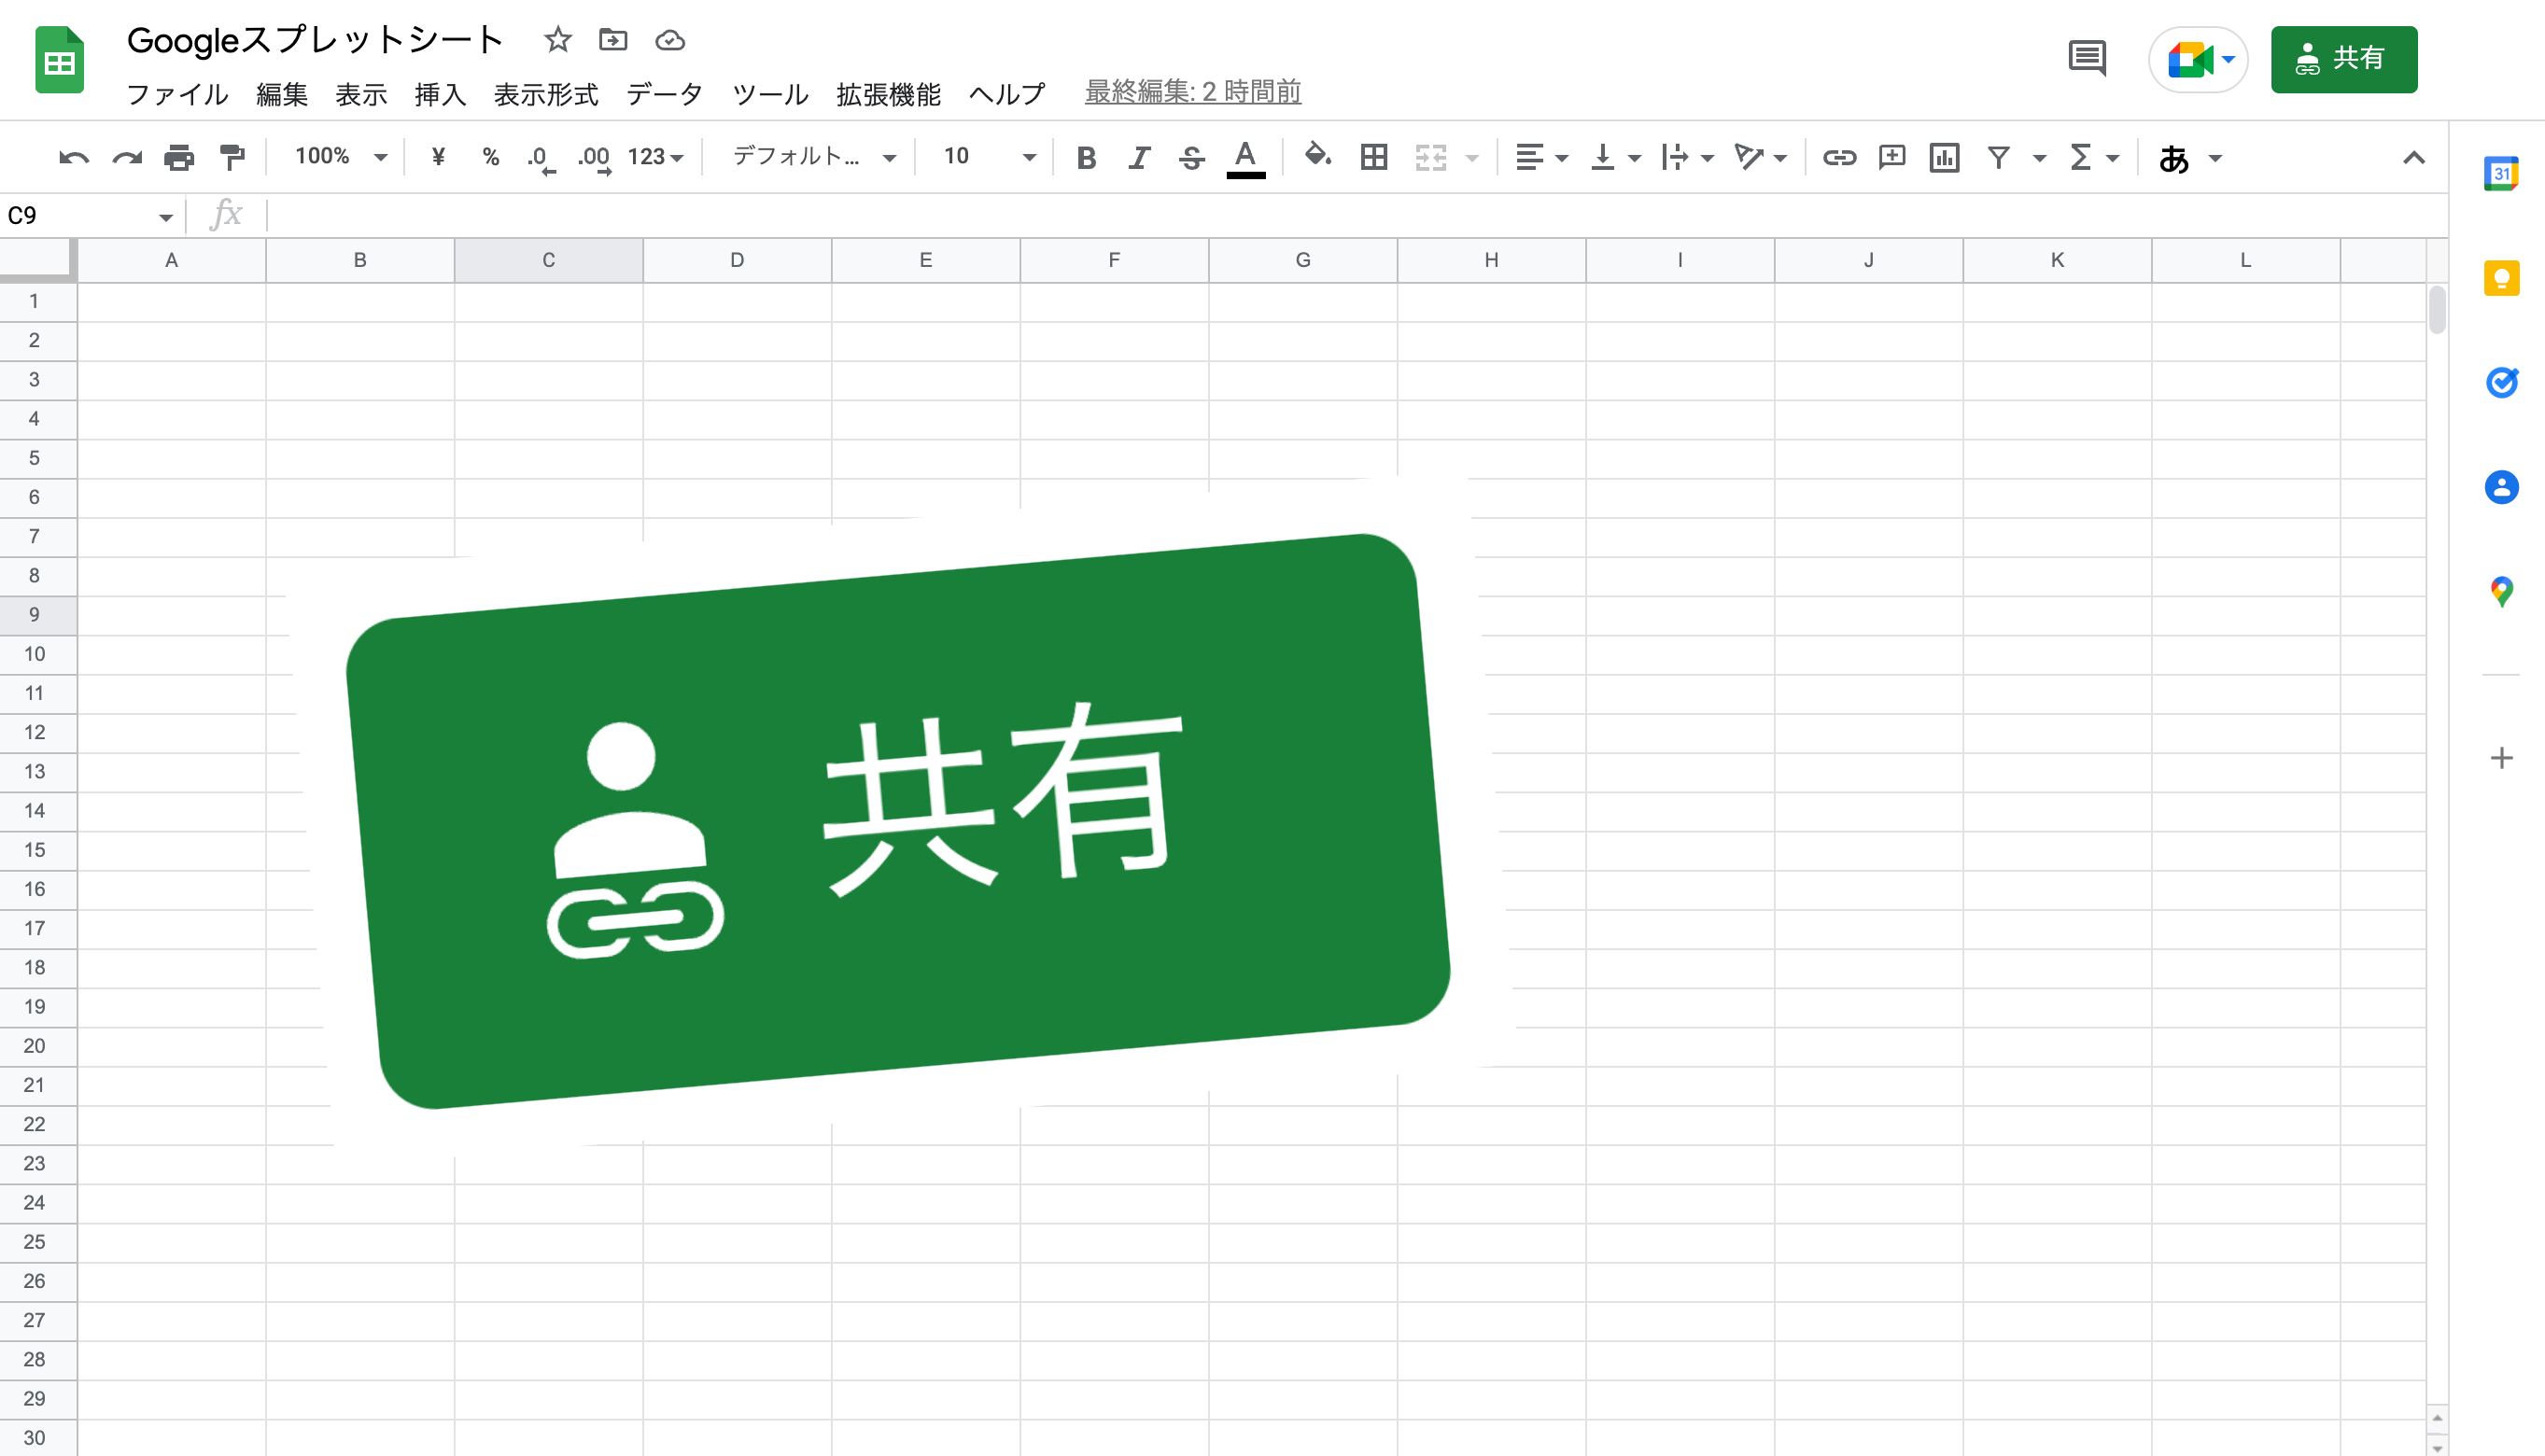The height and width of the screenshot is (1456, 2545).
Task: Increase decimal places
Action: click(595, 158)
